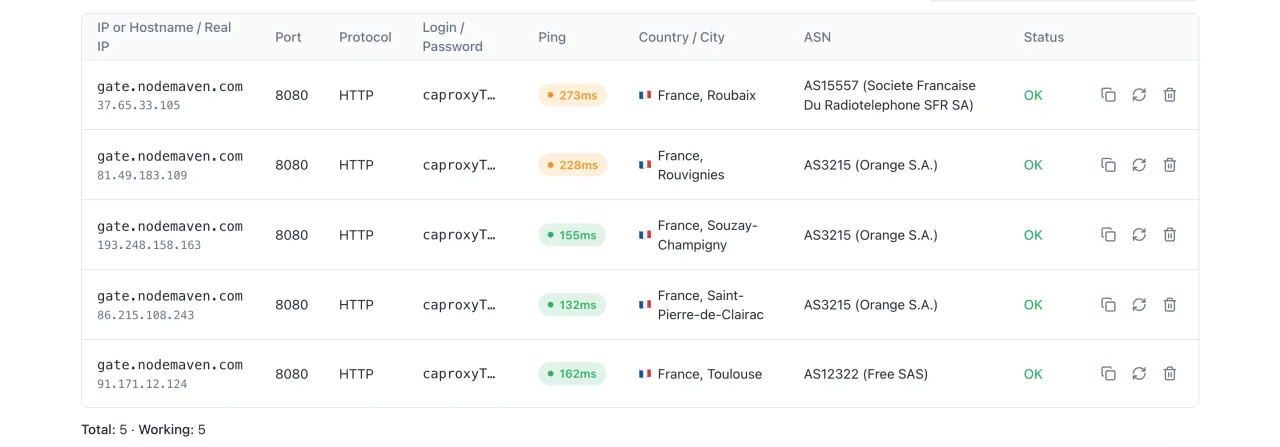The width and height of the screenshot is (1280, 447).
Task: Remove the 193.248.158.163 proxy
Action: click(1170, 235)
